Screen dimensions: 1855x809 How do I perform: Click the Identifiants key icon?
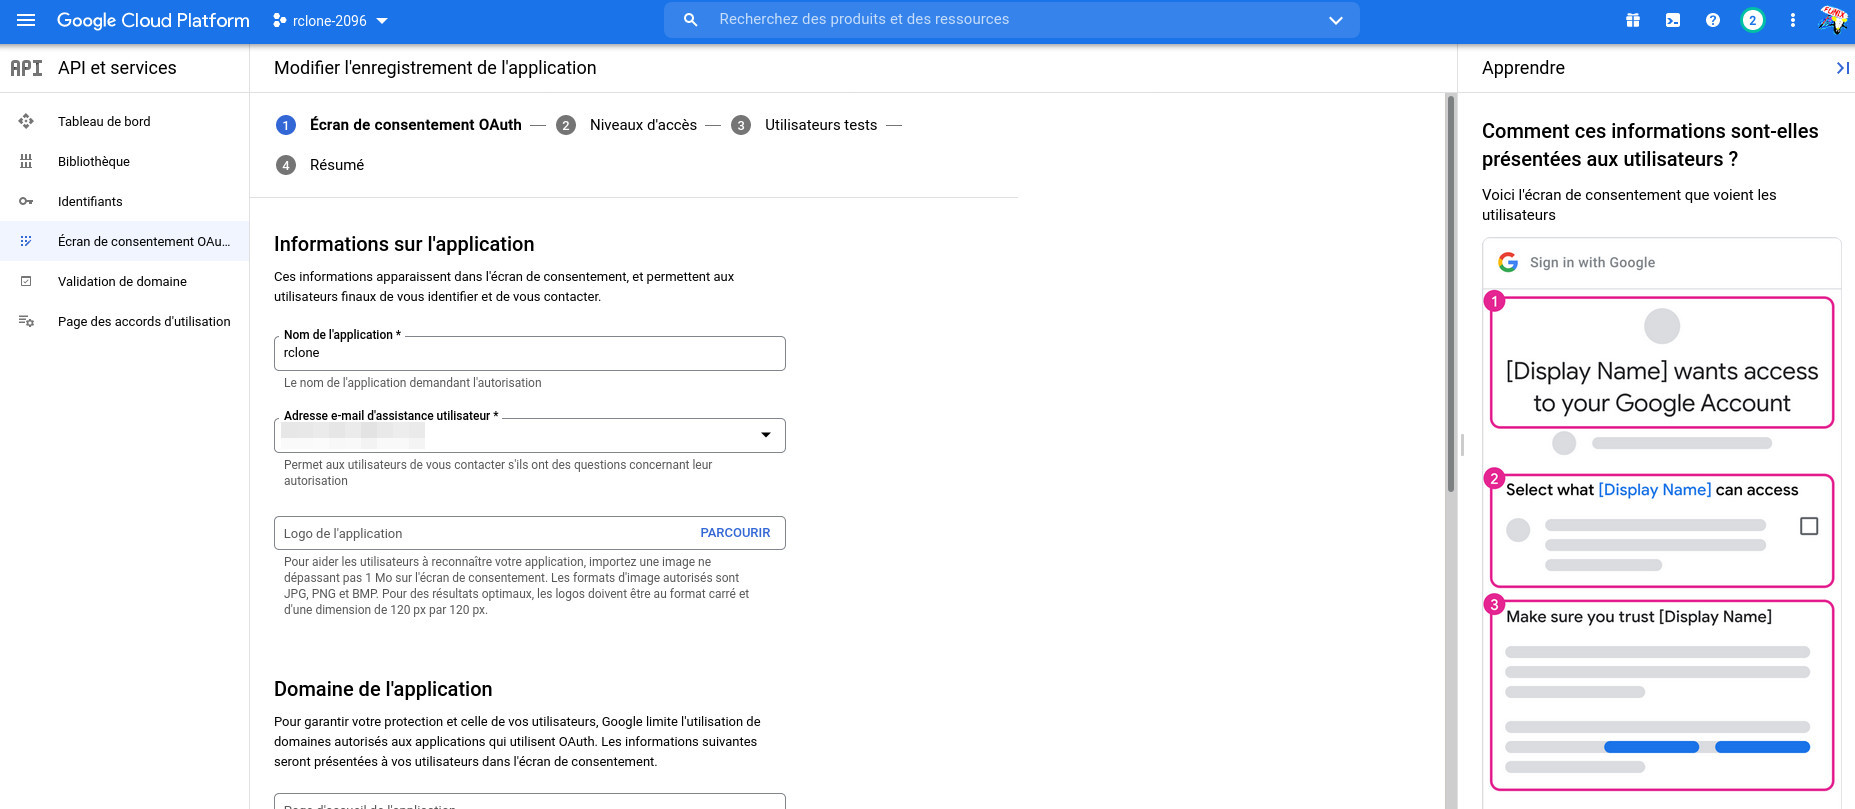tap(26, 201)
